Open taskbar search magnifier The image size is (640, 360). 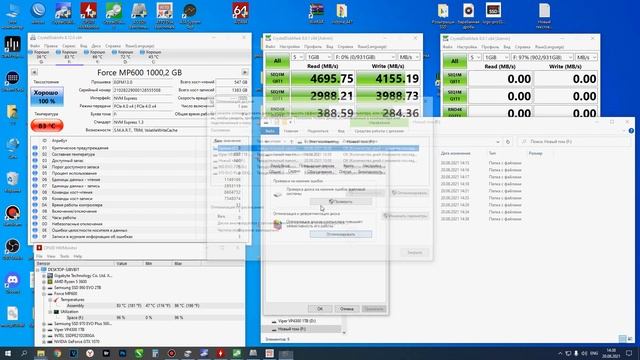pos(24,353)
